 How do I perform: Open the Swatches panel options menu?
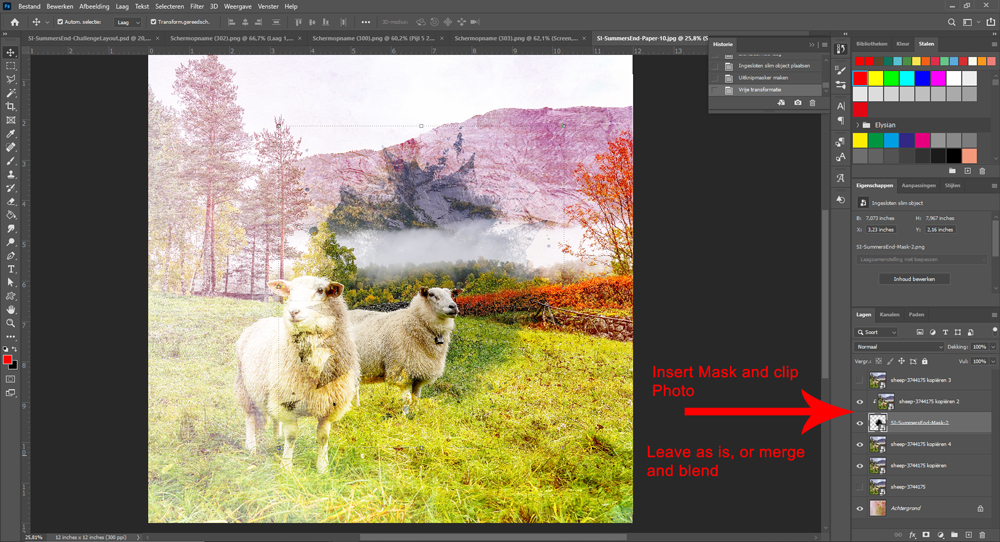coord(994,44)
